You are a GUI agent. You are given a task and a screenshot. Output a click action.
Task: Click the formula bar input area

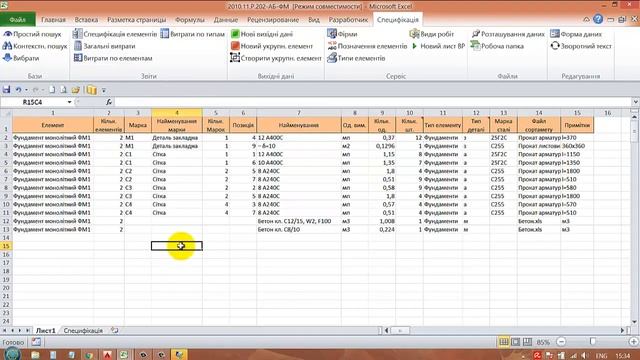[x=372, y=102]
